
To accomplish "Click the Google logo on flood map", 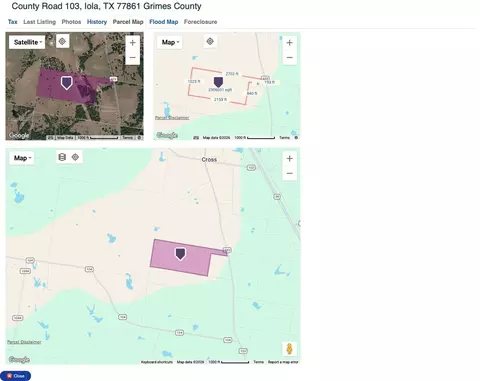I will (19, 360).
